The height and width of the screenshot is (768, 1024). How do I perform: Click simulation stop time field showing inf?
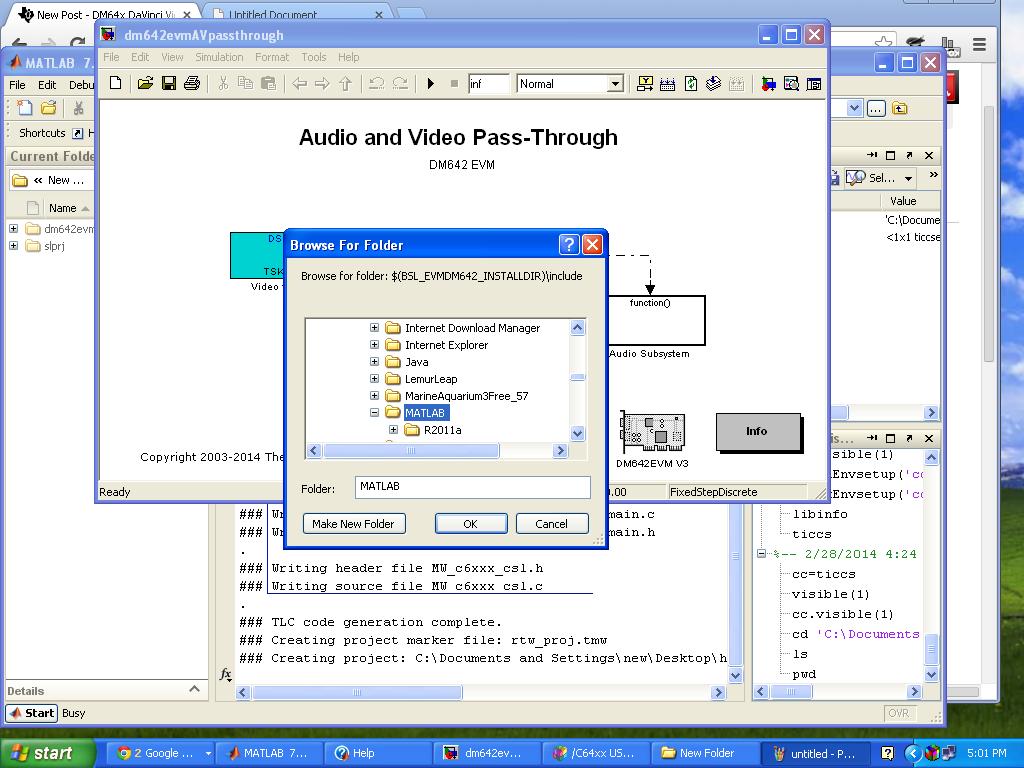coord(488,84)
